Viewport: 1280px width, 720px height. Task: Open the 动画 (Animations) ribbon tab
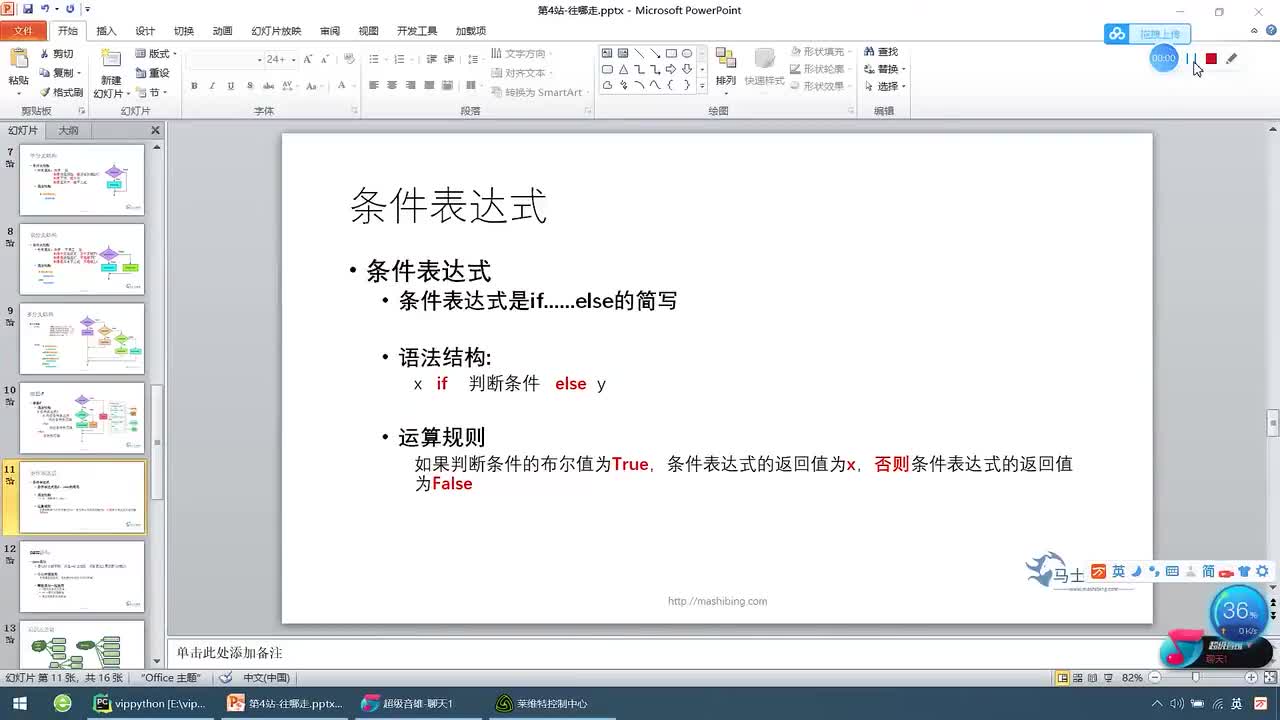222,31
